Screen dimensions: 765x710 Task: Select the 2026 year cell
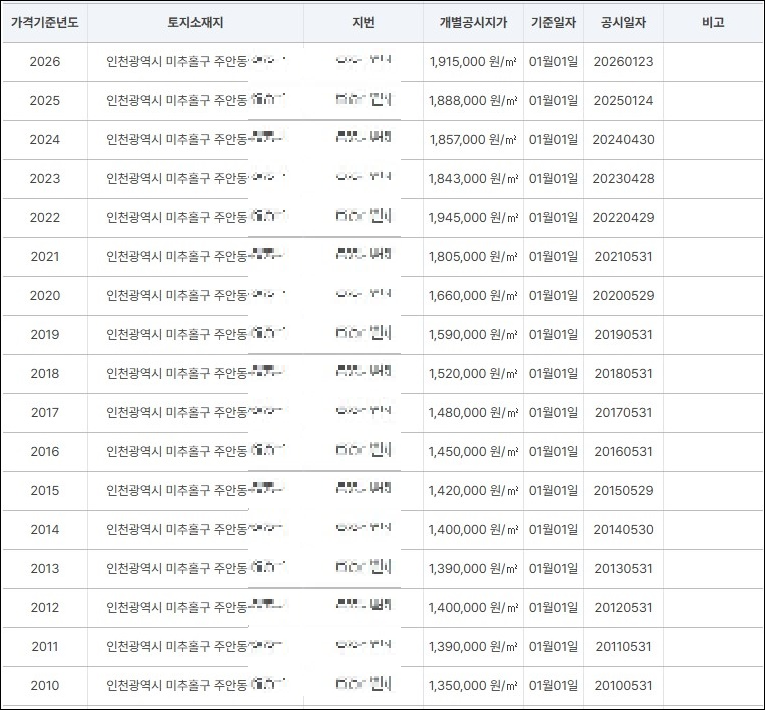44,61
